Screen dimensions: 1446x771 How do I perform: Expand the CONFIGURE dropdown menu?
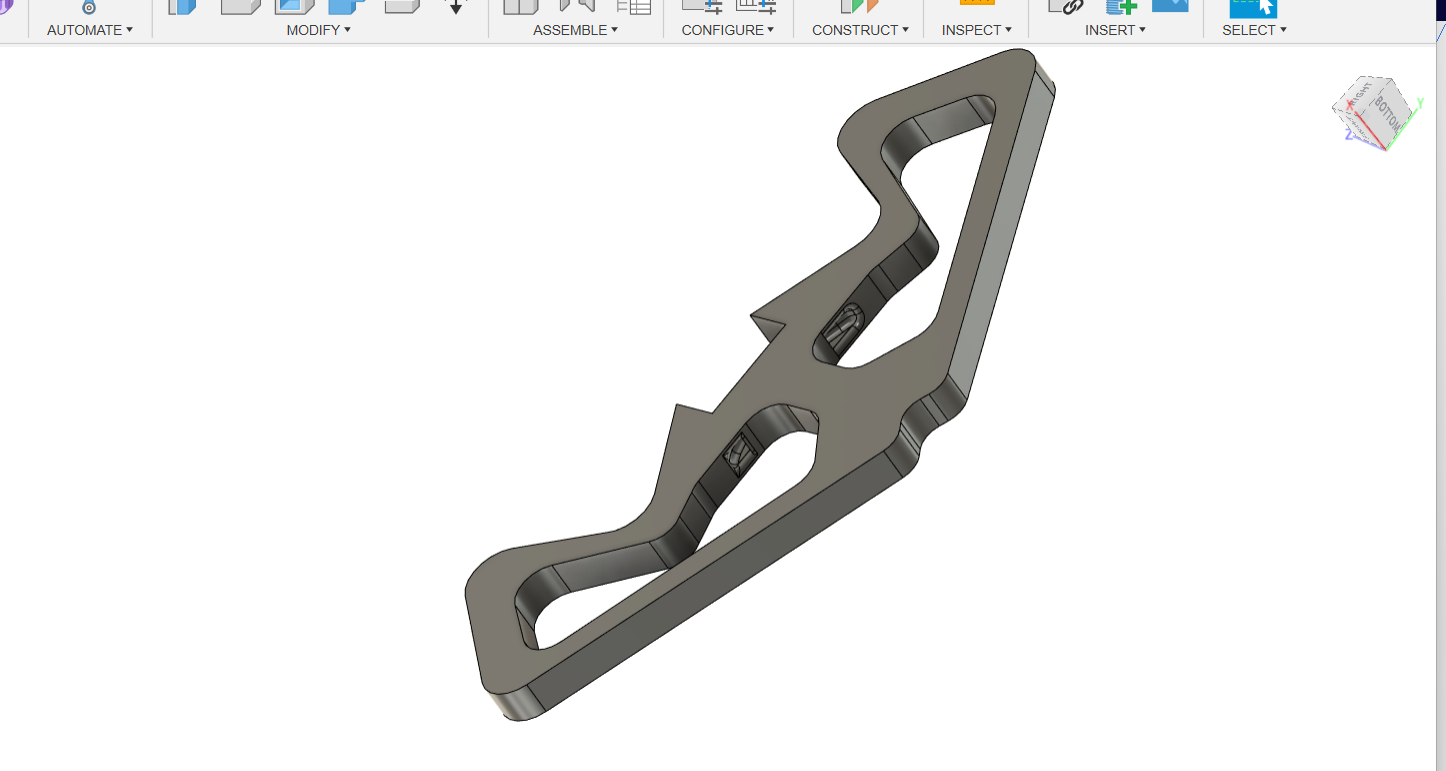(x=728, y=30)
